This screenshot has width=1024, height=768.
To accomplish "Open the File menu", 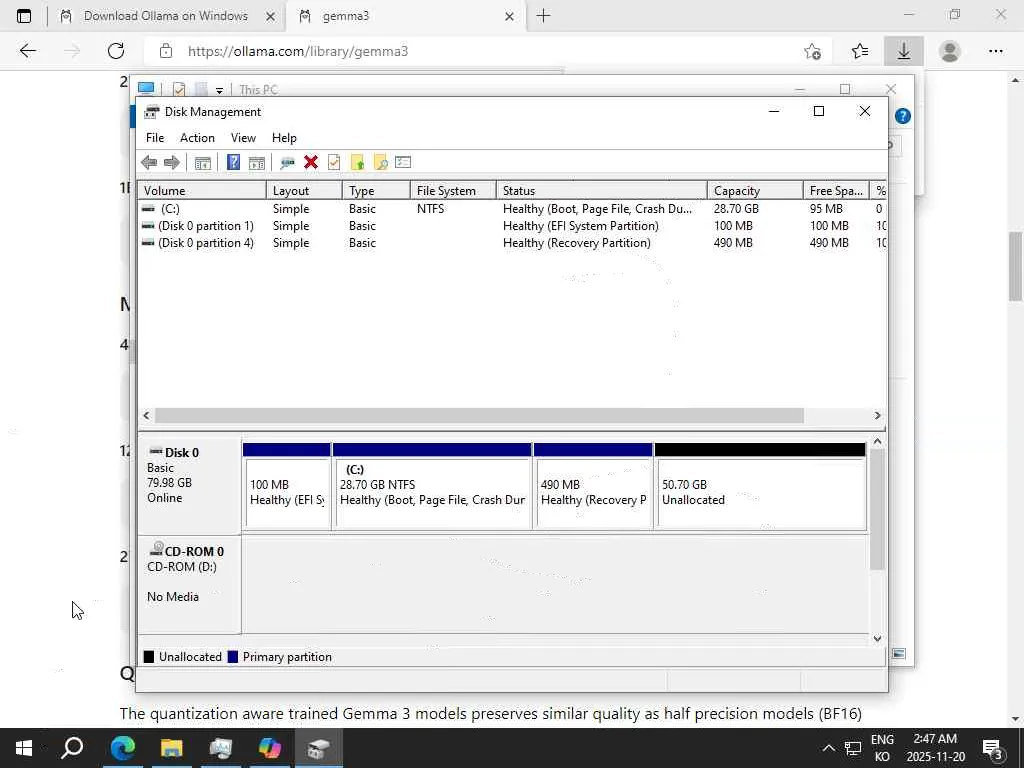I will pyautogui.click(x=155, y=138).
